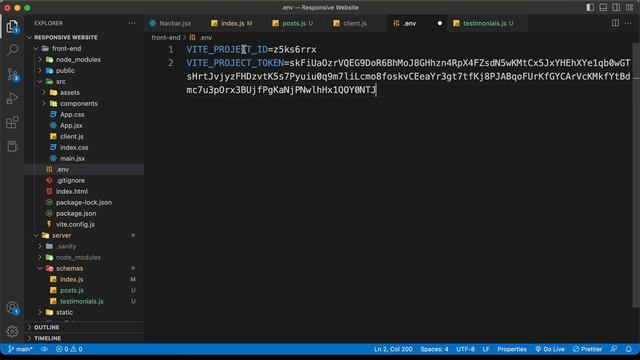The height and width of the screenshot is (360, 640).
Task: Switch to index.js editor tab
Action: [233, 23]
